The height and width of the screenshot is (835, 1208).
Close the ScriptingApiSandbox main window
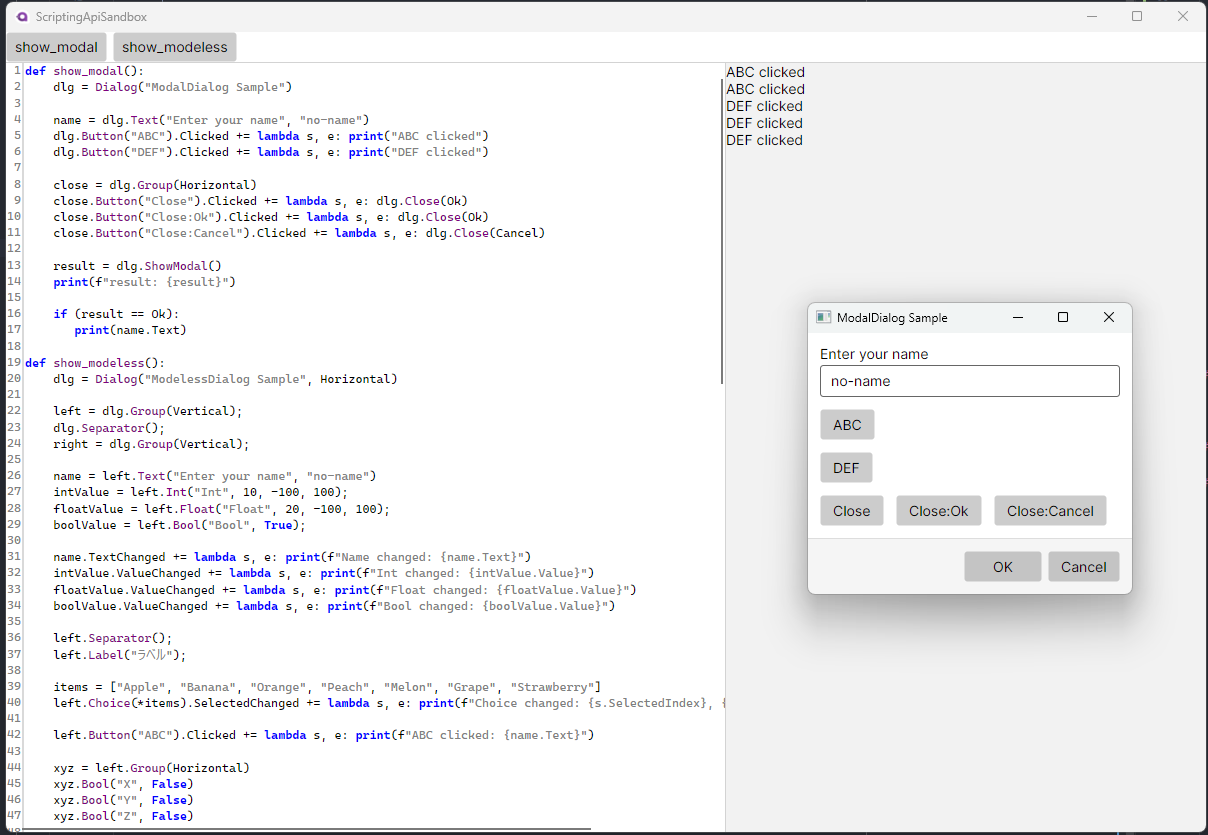click(1183, 16)
